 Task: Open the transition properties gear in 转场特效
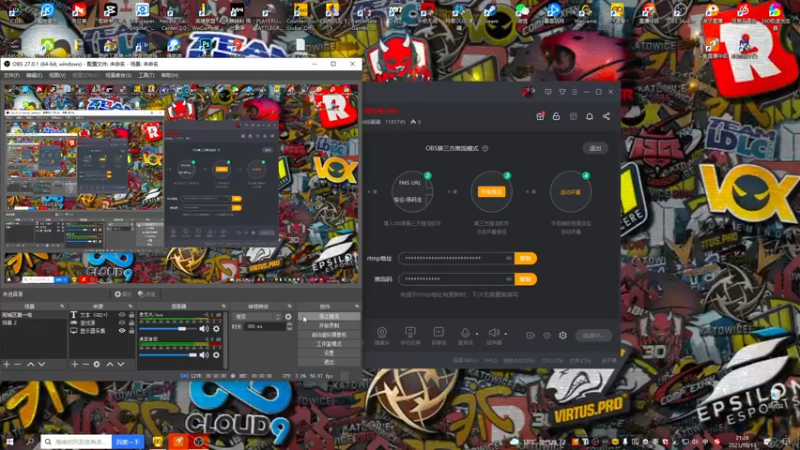click(288, 317)
